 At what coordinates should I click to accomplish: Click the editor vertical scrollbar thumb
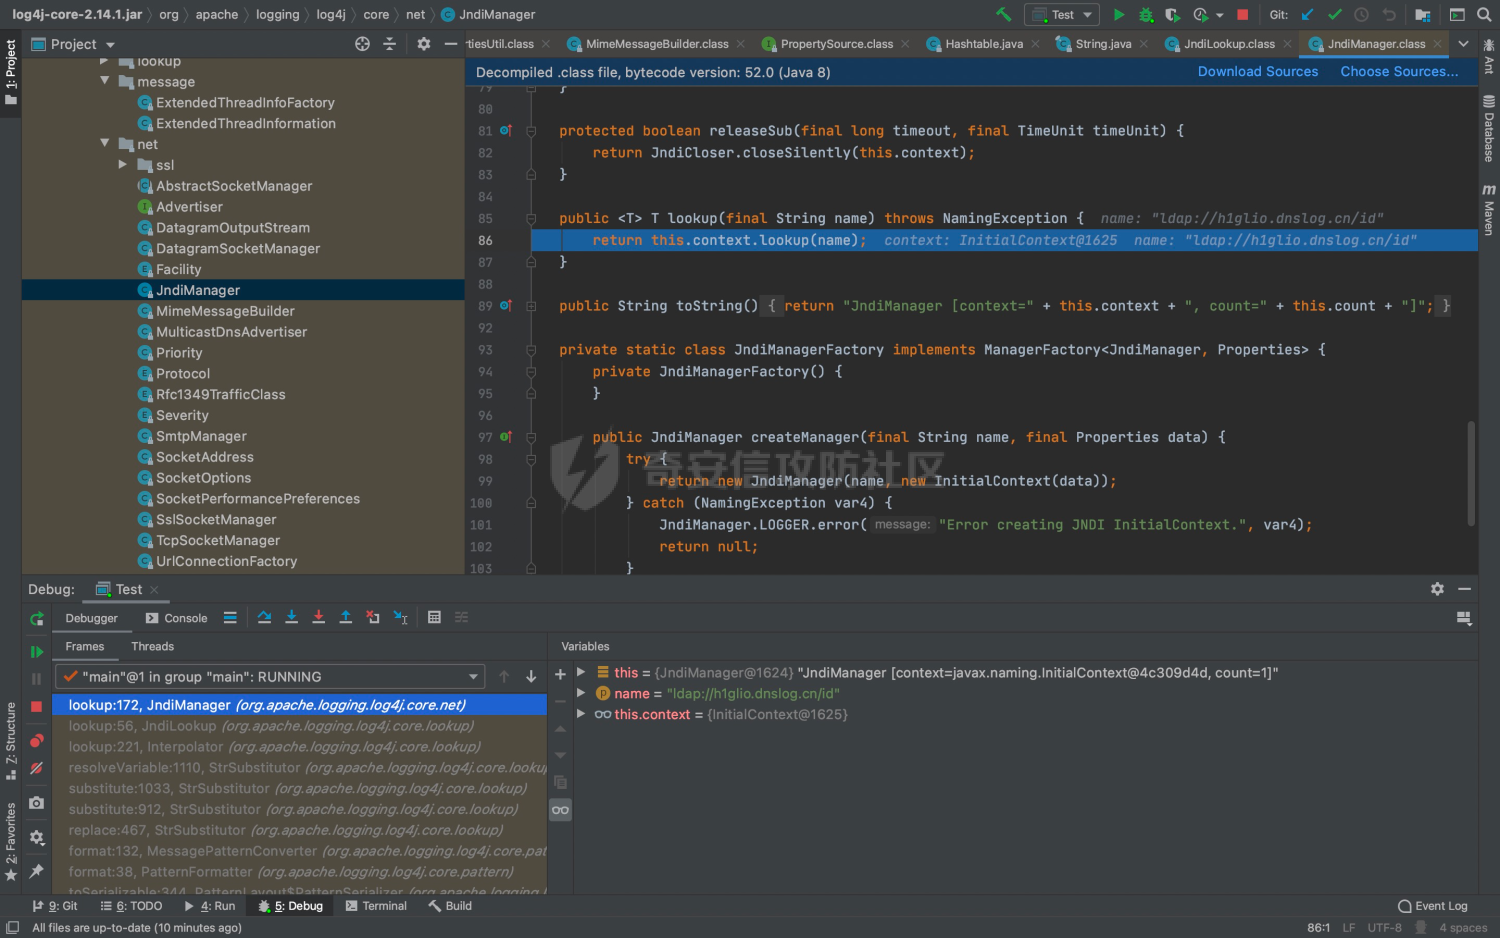click(1470, 472)
